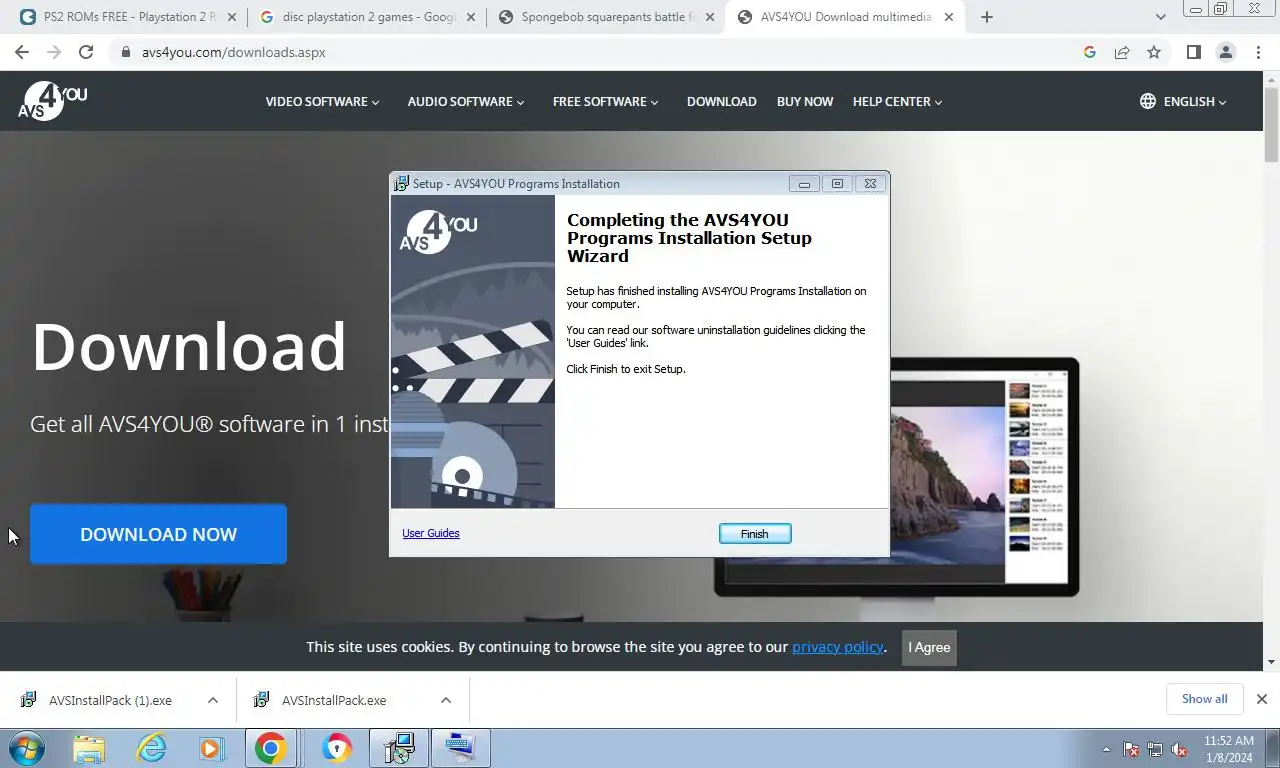This screenshot has height=768, width=1280.
Task: Select the AVS setup installer taskbar icon
Action: tap(399, 748)
